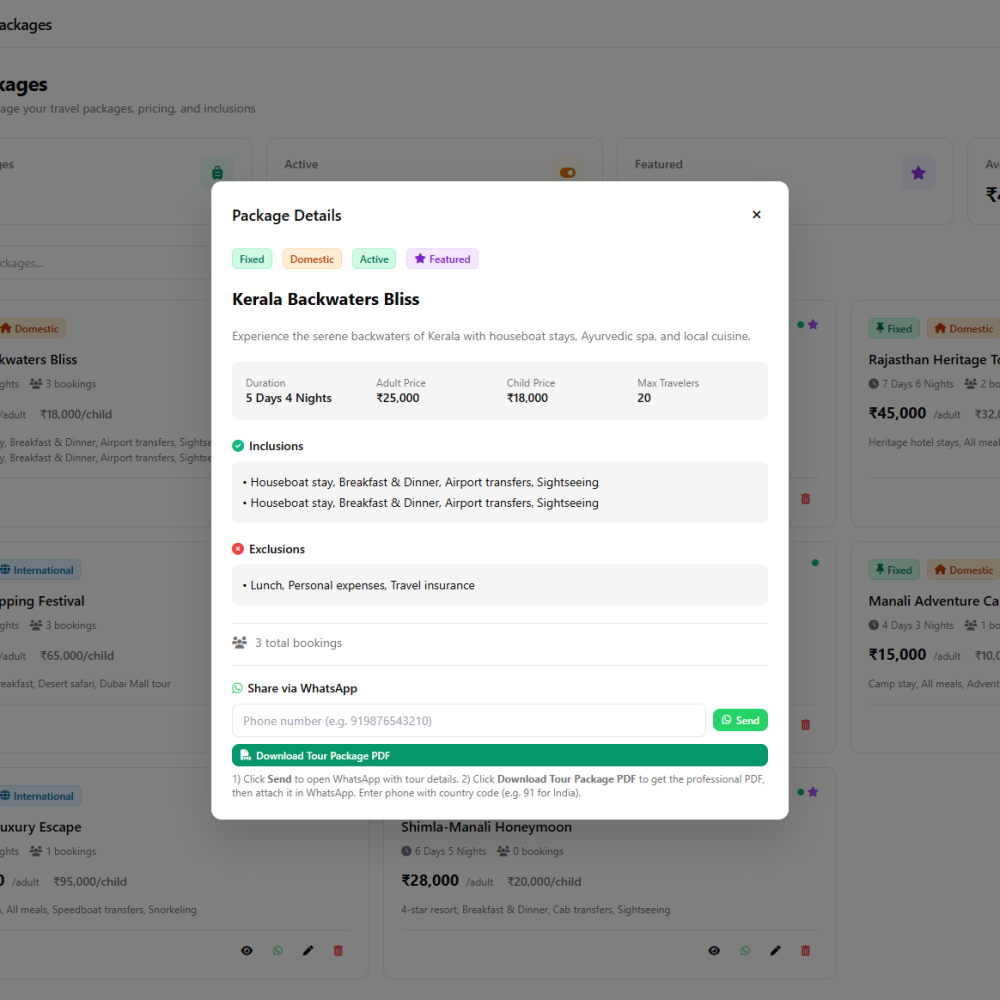The image size is (1000, 1000).
Task: Delete the Shimla-Manali Honeymoon package
Action: coord(805,951)
